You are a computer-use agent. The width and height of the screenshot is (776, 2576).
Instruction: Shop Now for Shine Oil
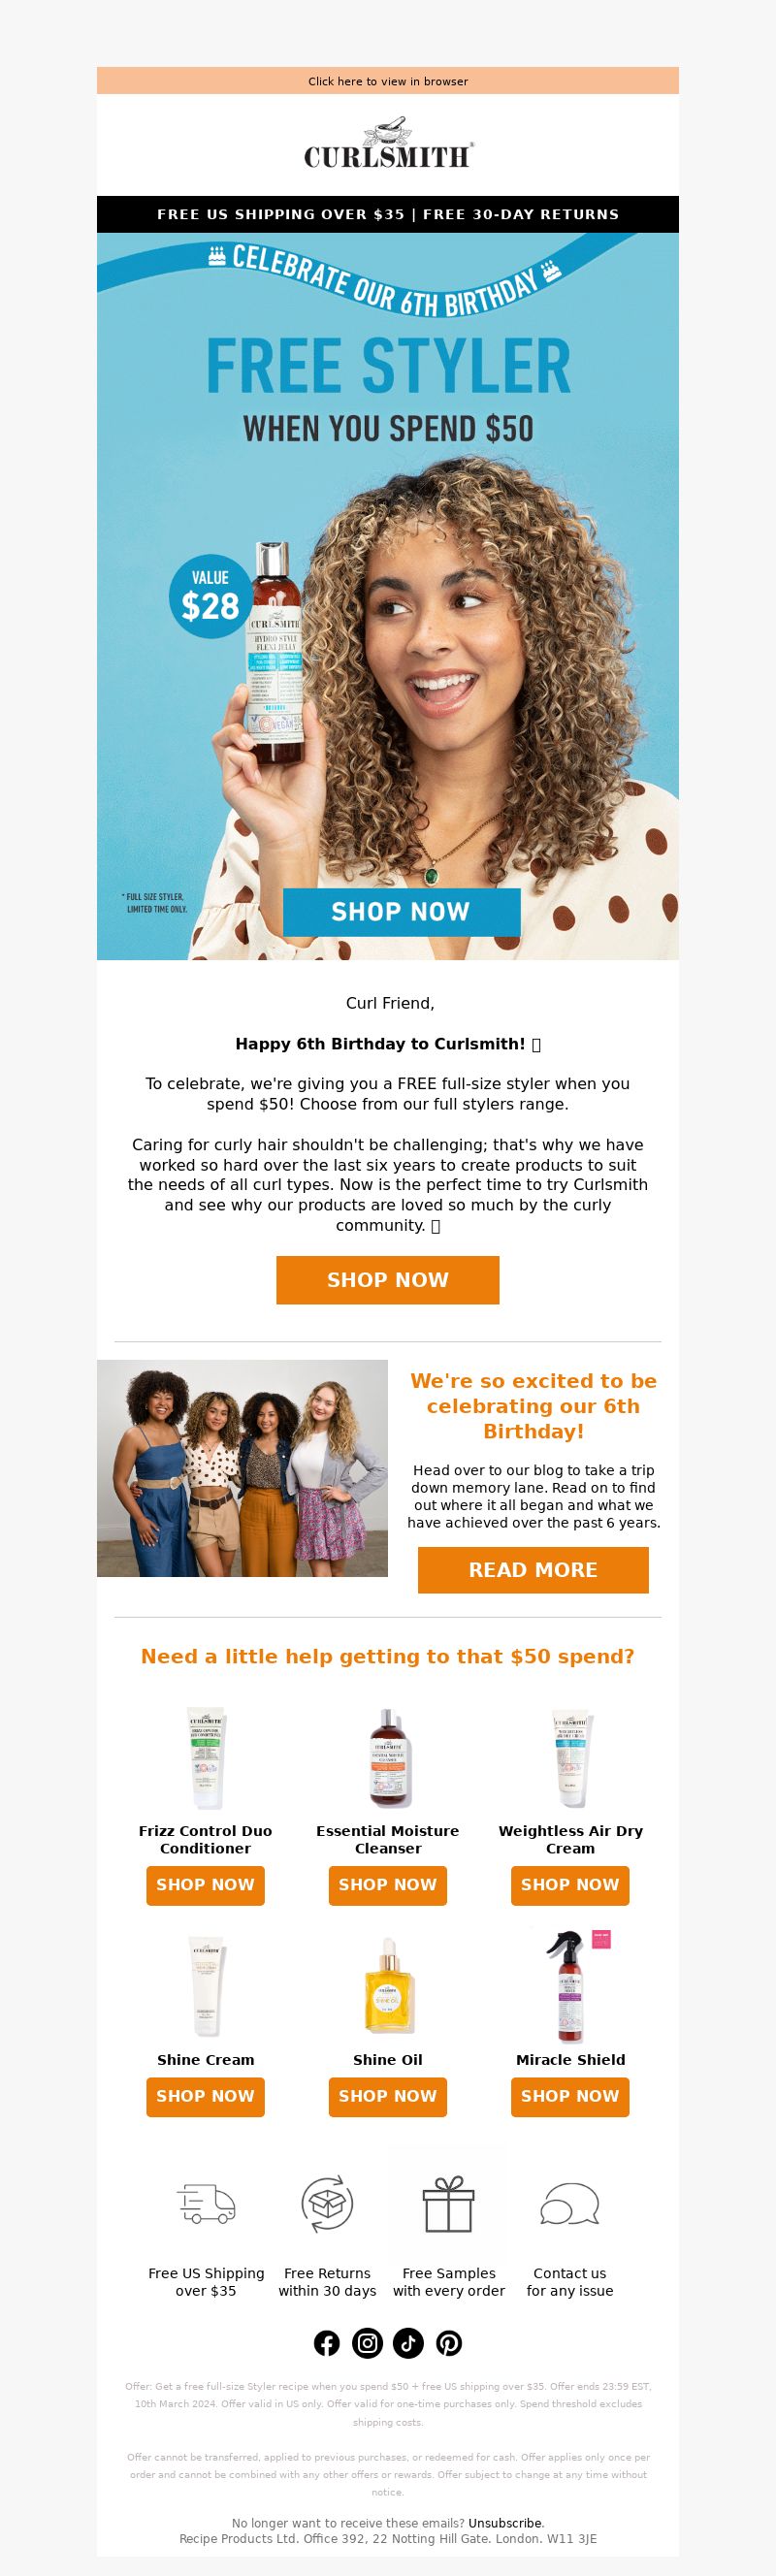click(x=388, y=2095)
